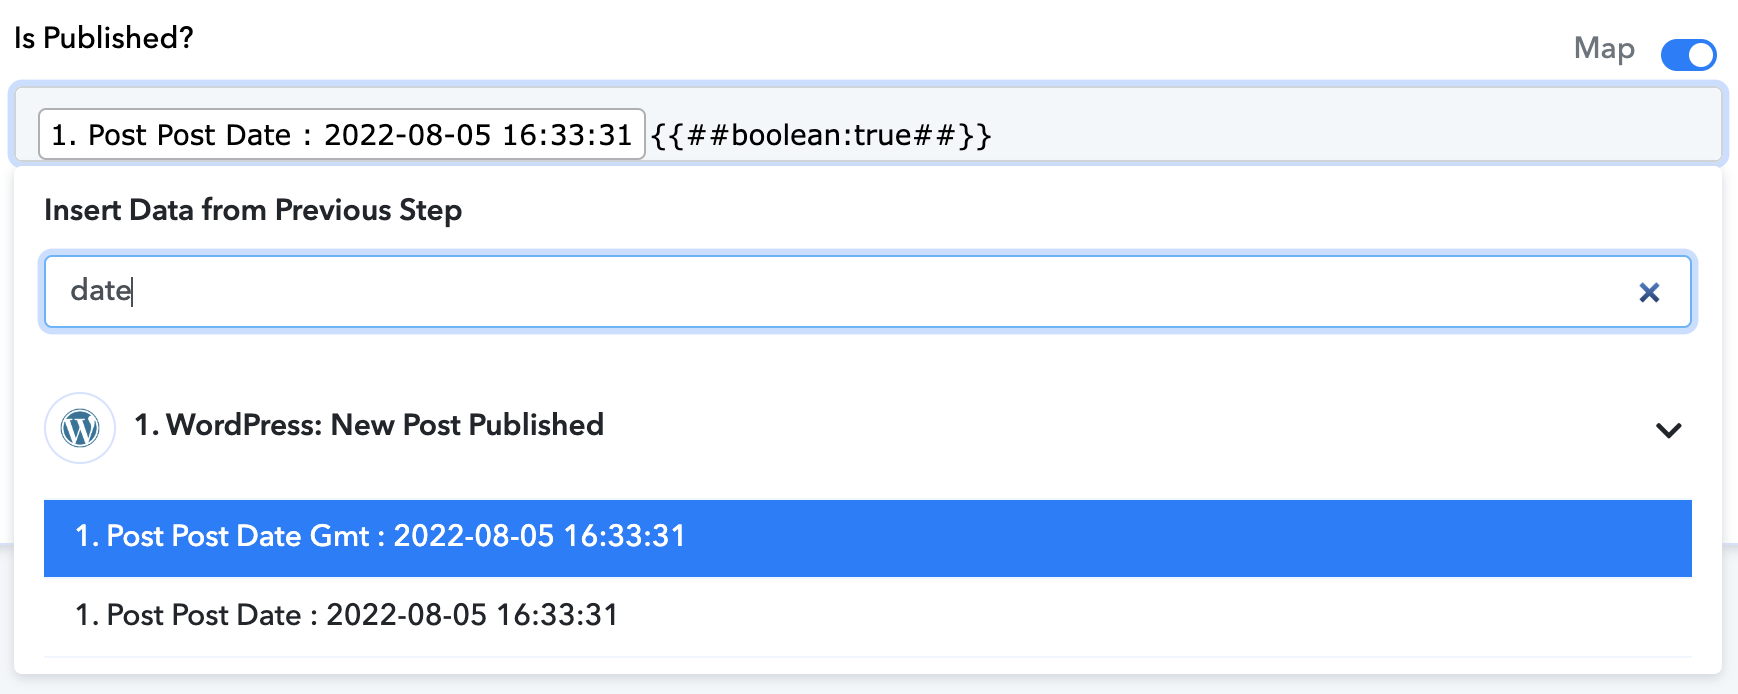Click the Map label next to switch
1738x694 pixels.
coord(1604,48)
